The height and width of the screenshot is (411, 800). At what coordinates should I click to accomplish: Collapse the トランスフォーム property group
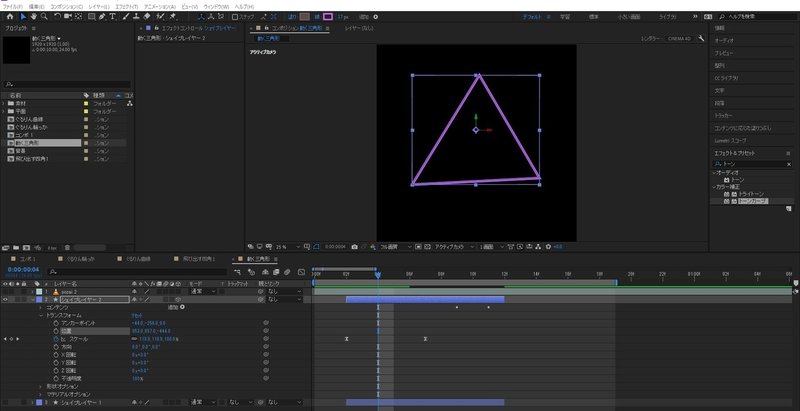pyautogui.click(x=41, y=316)
